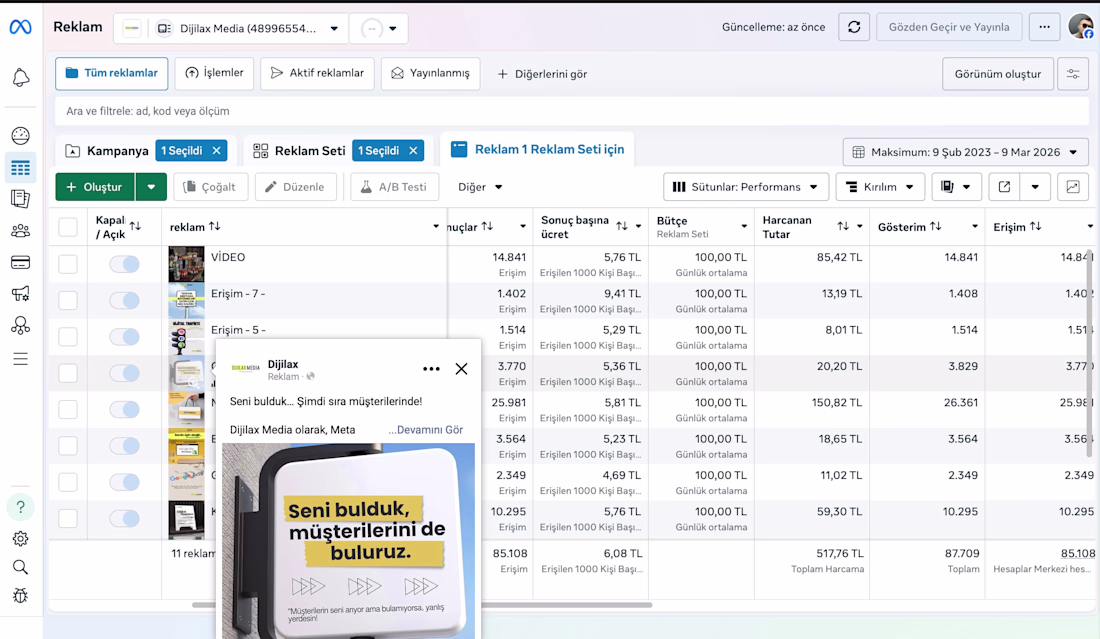
Task: Toggle switch in the 59,30 TL row
Action: tap(124, 518)
